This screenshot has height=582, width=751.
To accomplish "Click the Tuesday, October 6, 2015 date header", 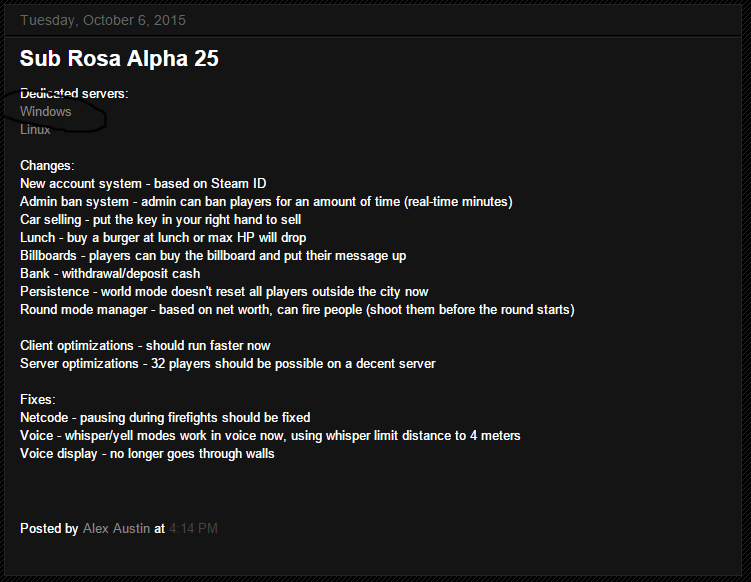I will click(103, 20).
